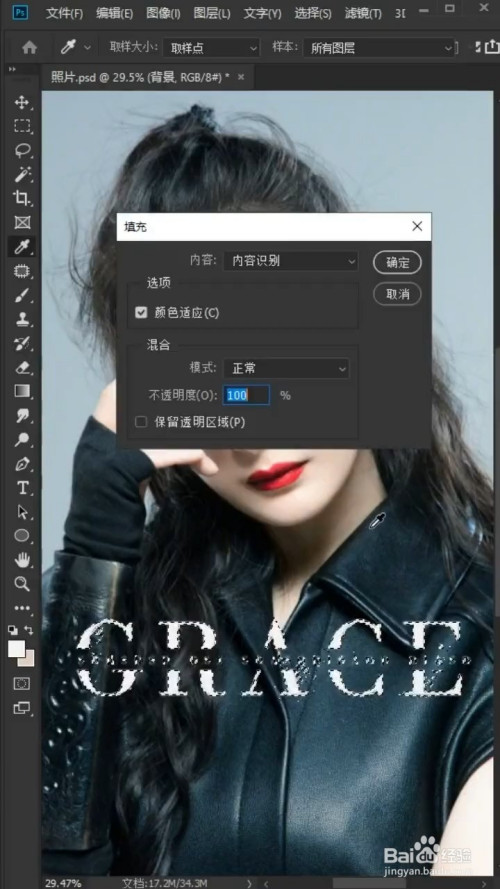
Task: Click the 29.47% zoom level field
Action: (x=63, y=883)
